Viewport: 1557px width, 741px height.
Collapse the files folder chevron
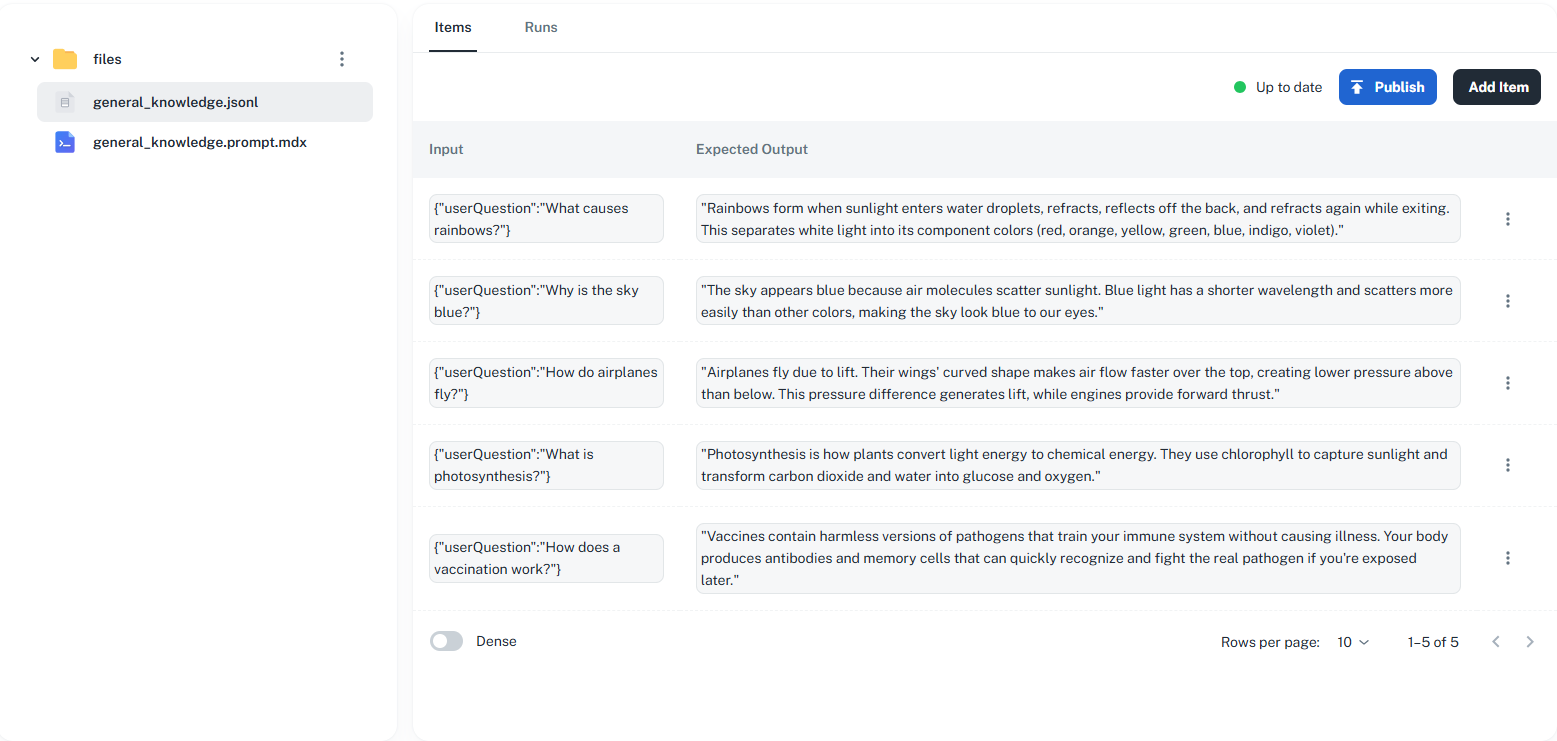pos(35,60)
